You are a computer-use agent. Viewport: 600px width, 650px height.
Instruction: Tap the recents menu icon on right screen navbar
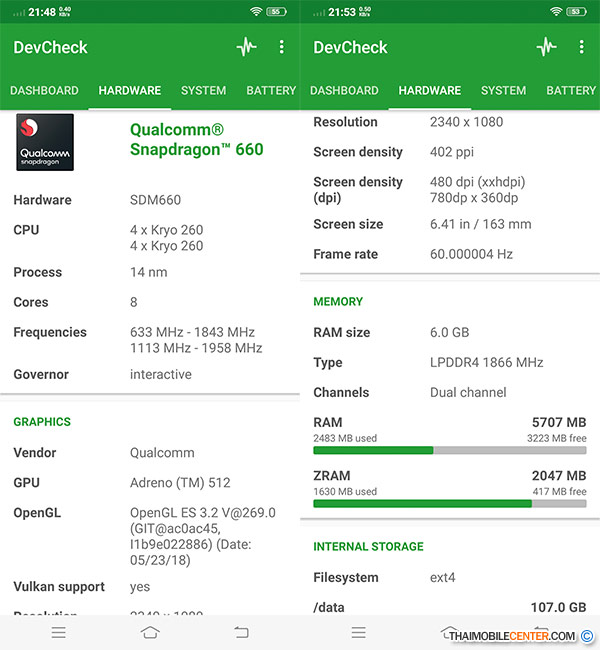coord(359,632)
